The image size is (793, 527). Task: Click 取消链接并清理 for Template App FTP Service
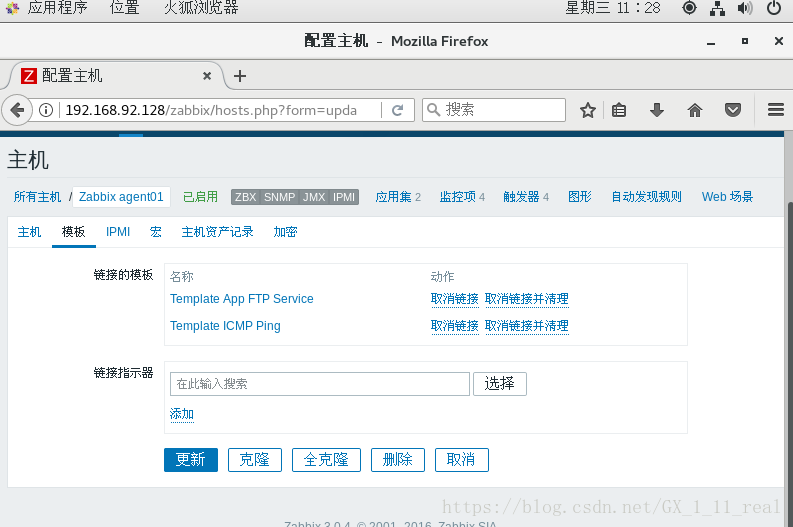click(x=526, y=299)
